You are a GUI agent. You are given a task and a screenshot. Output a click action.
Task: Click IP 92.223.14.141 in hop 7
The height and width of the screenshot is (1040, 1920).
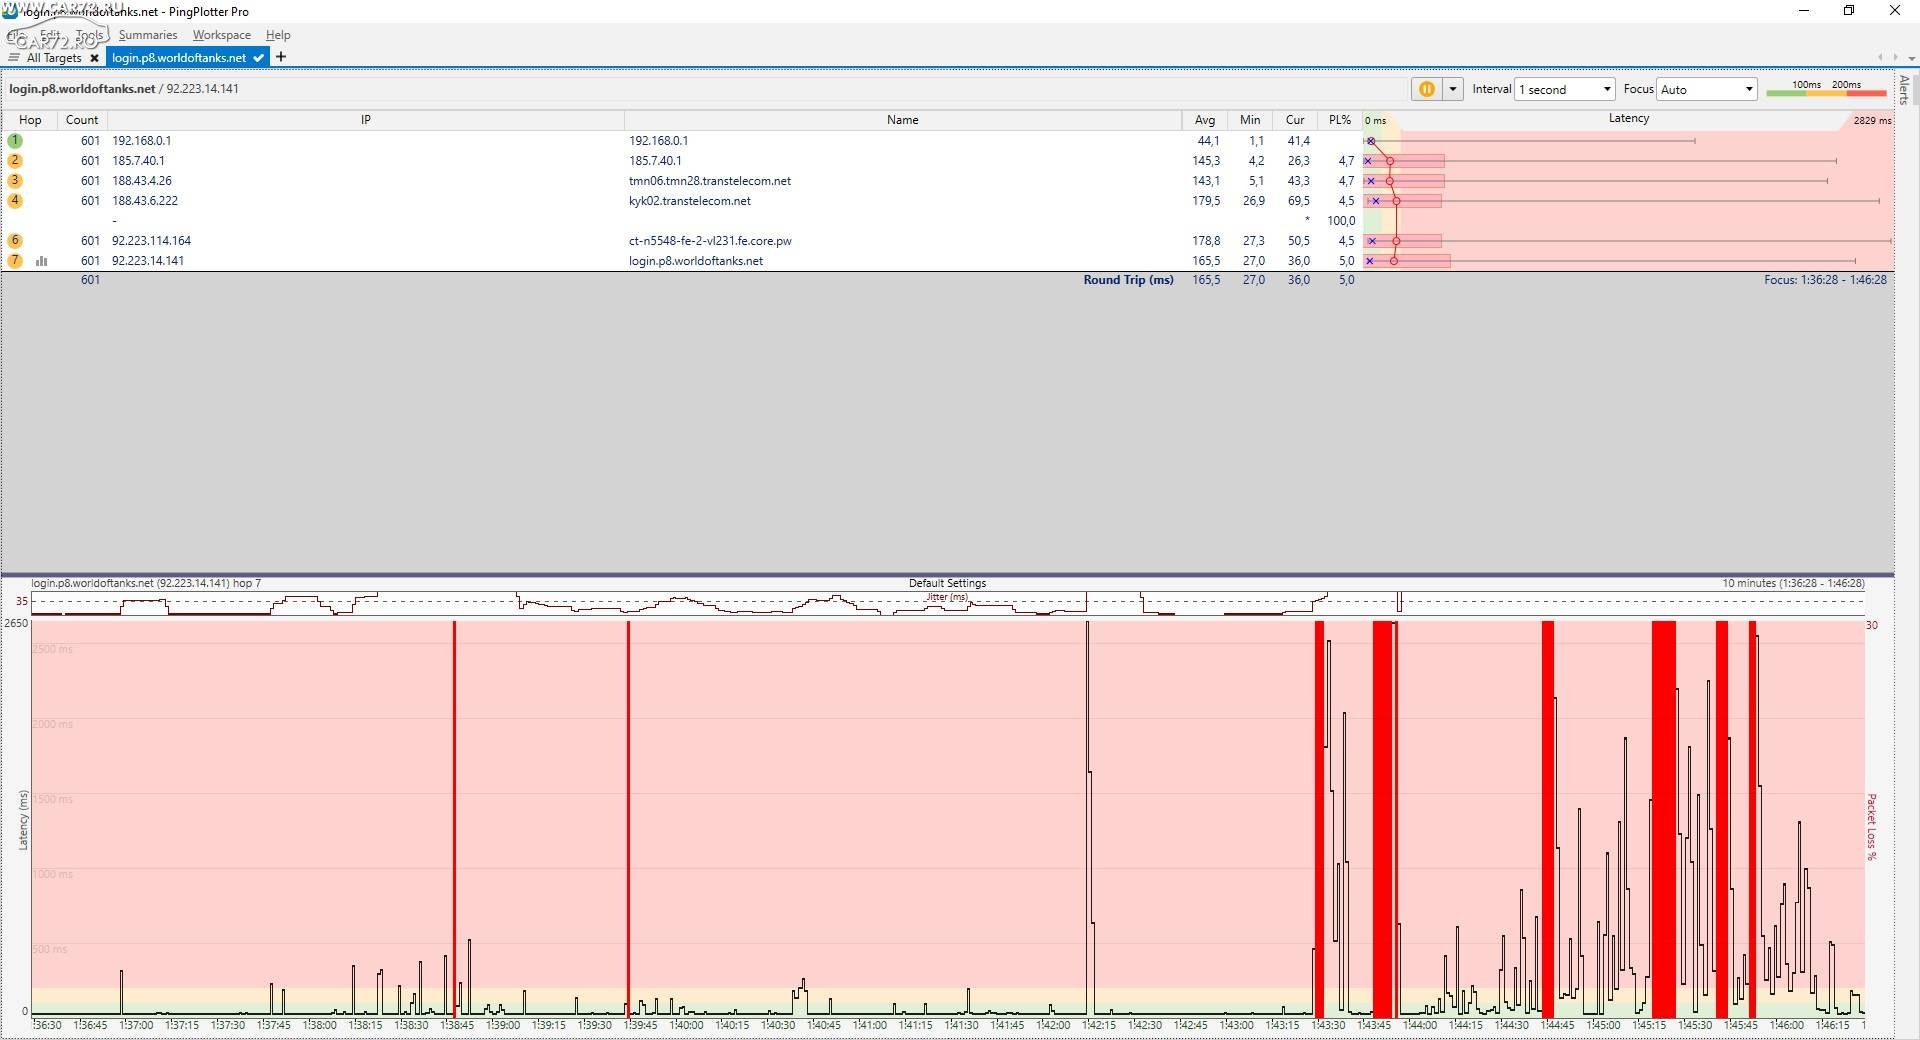click(148, 261)
